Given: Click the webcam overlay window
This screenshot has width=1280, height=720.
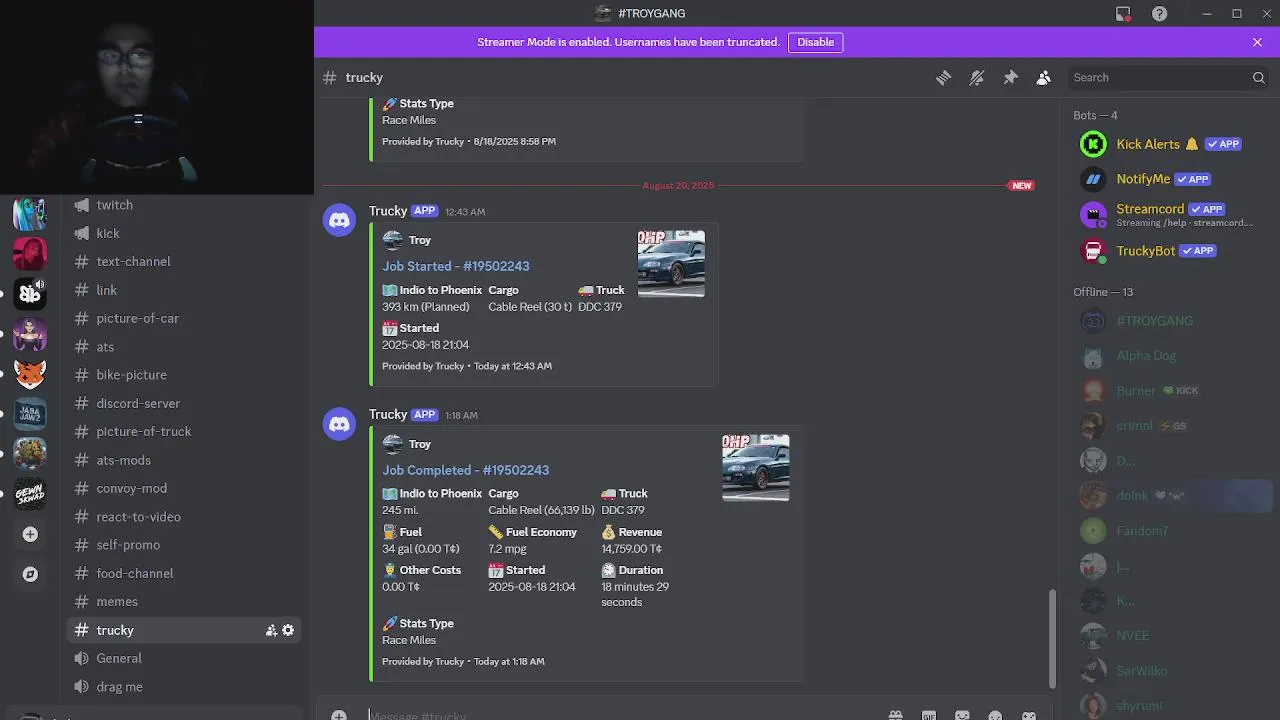Looking at the screenshot, I should [157, 97].
